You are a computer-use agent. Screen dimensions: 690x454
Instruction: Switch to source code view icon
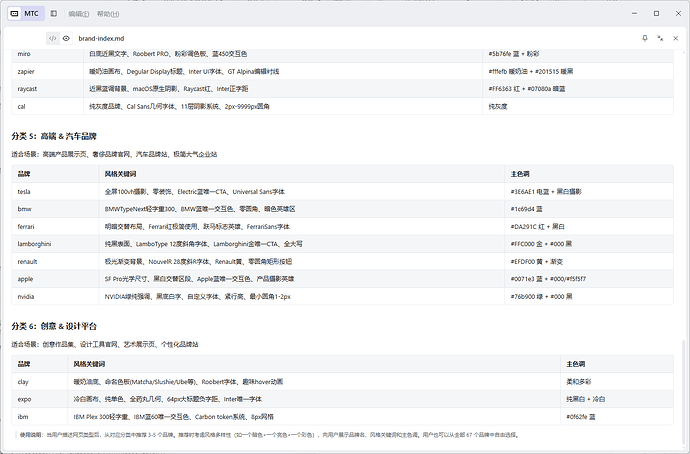coord(52,38)
